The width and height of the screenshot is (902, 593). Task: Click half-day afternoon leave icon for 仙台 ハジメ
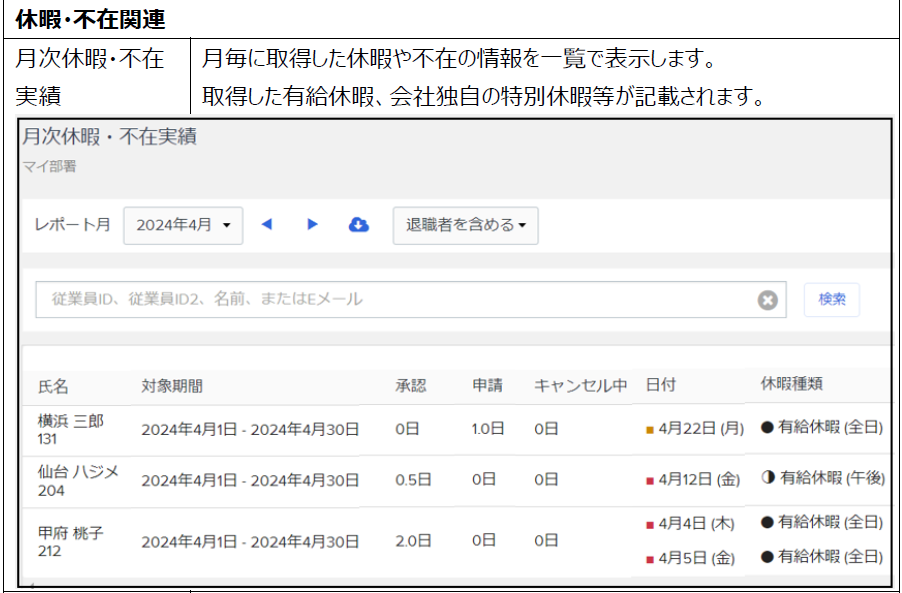[x=768, y=478]
